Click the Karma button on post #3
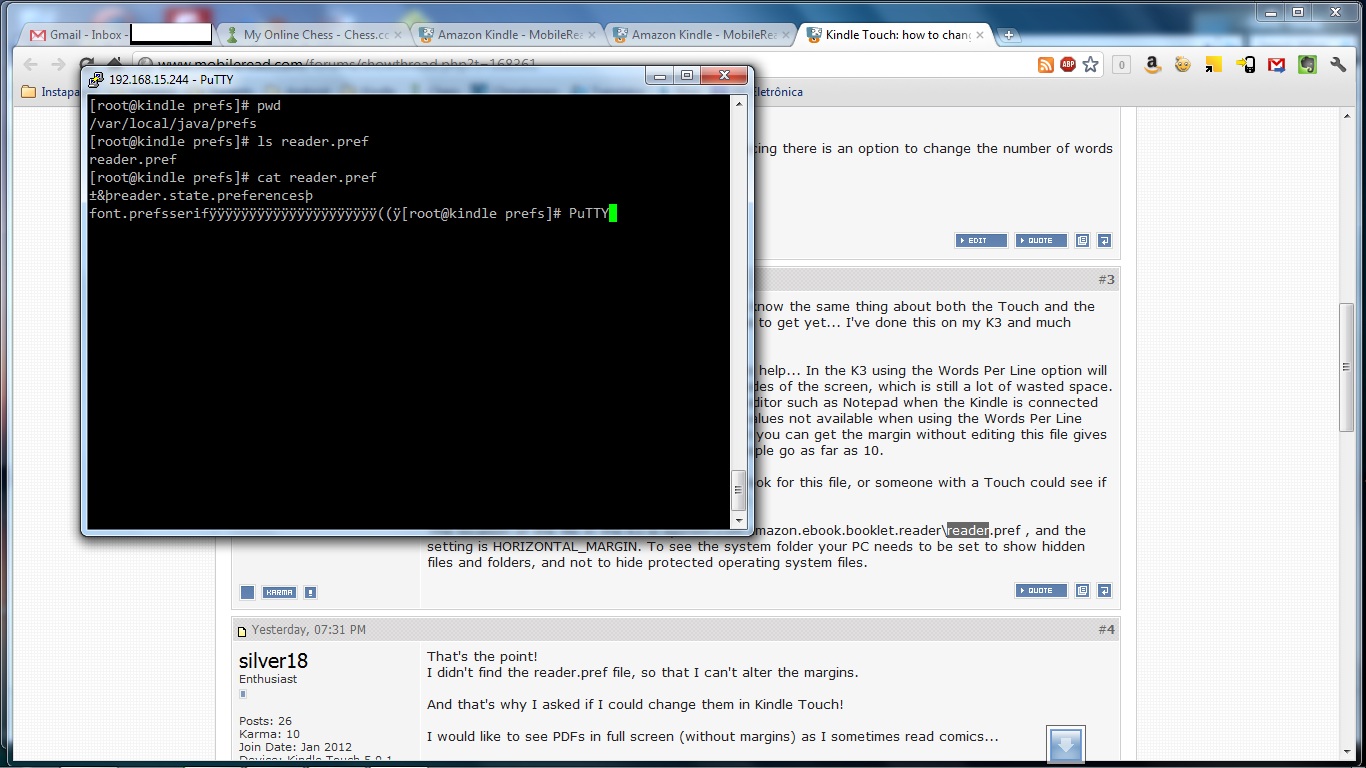This screenshot has height=768, width=1366. pyautogui.click(x=279, y=592)
